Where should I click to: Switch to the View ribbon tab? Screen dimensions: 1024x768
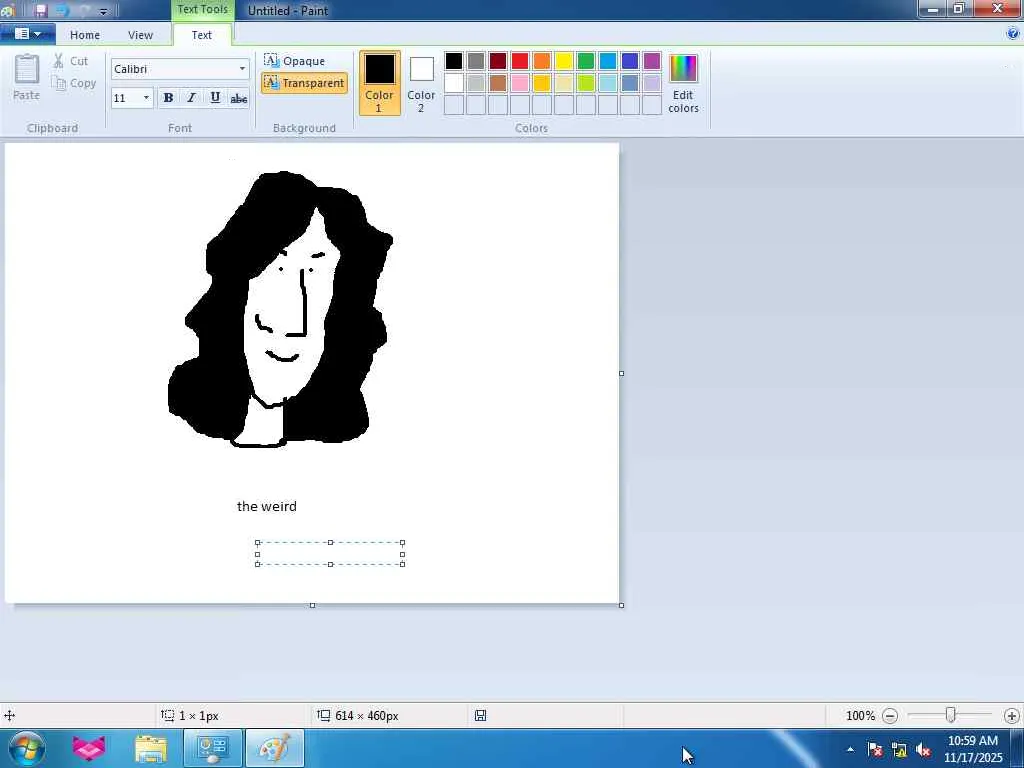140,35
